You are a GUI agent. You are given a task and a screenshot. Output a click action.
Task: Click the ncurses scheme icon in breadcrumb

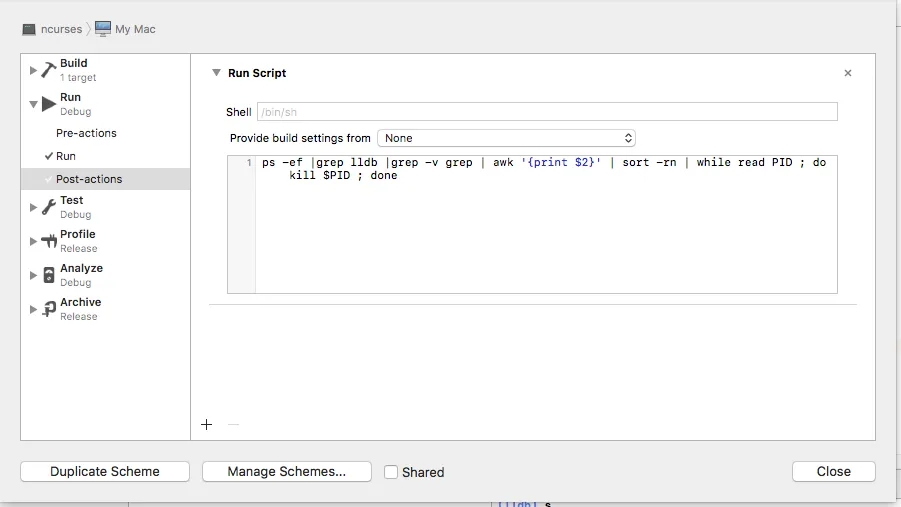tap(29, 30)
